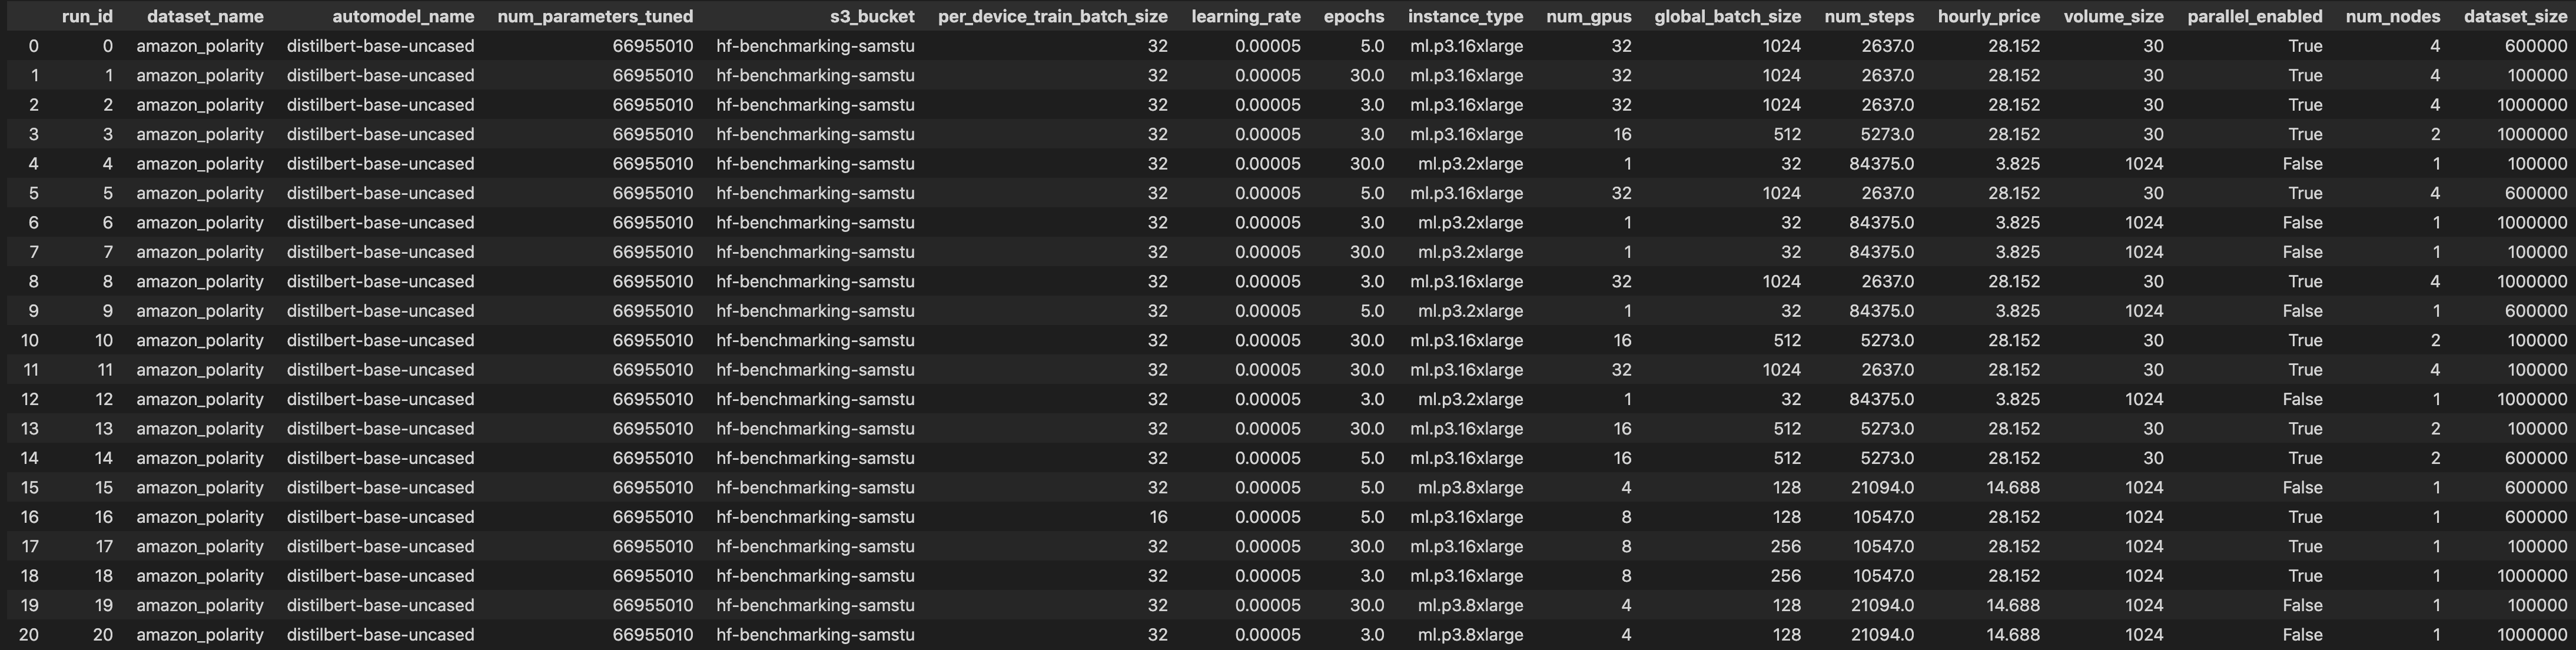Select the num_parameters_tuned column header
Screen dimensions: 2576x650
pos(595,16)
